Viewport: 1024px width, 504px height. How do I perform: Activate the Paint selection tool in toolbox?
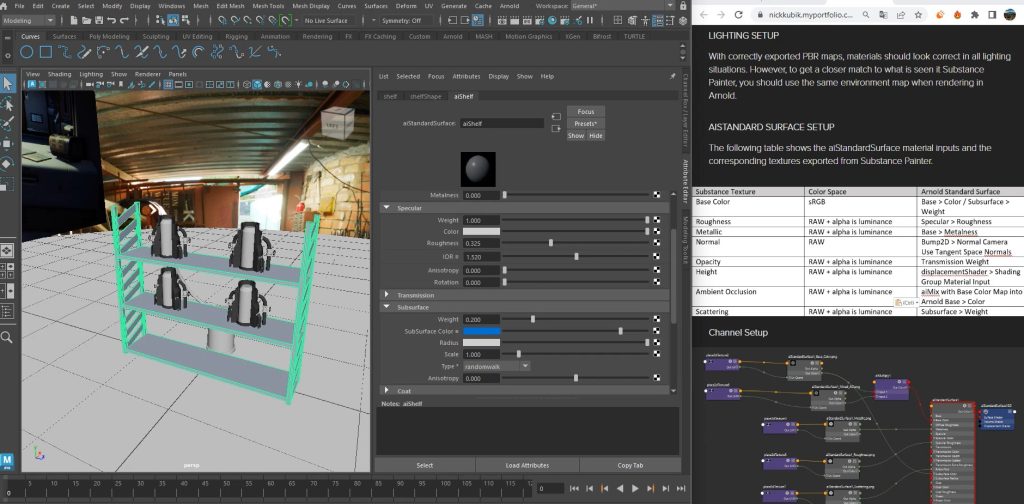coord(7,123)
